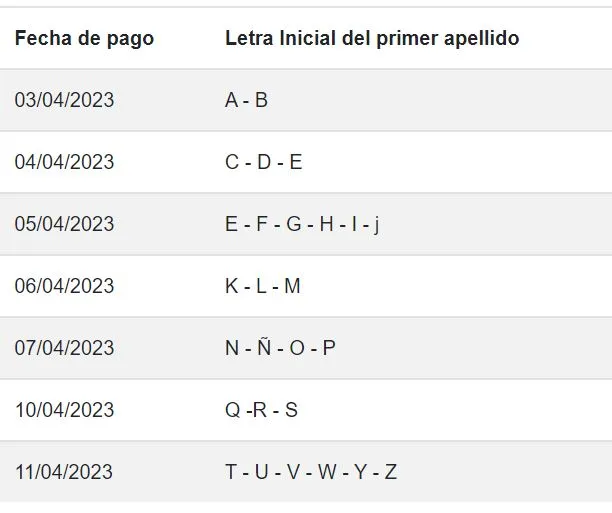Select the "C - D - E" letters cell
Image resolution: width=612 pixels, height=513 pixels.
tap(263, 162)
